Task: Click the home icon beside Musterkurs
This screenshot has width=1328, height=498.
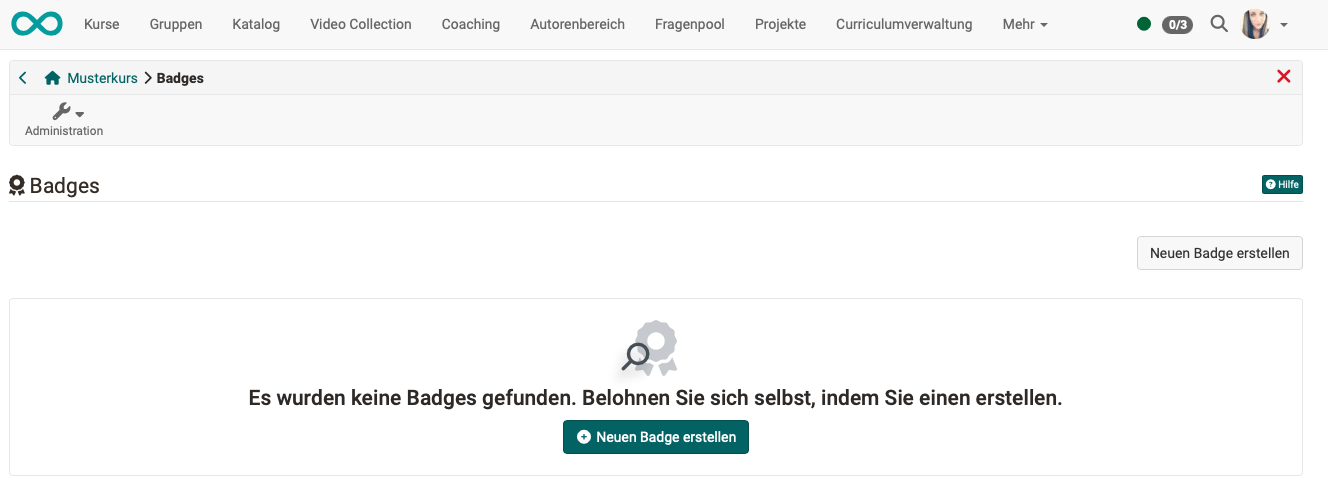Action: (x=53, y=78)
